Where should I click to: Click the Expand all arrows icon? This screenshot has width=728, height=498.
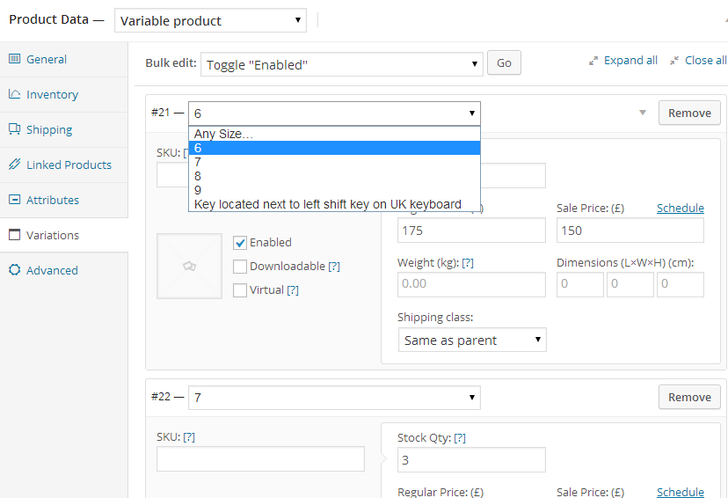tap(593, 61)
